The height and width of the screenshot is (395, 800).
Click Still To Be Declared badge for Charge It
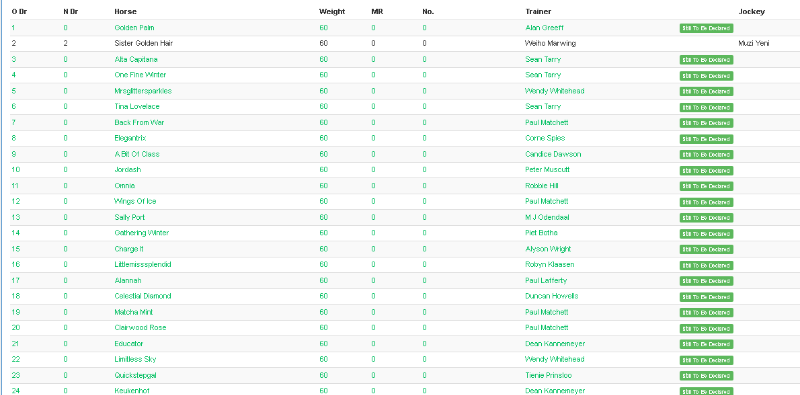(x=706, y=250)
